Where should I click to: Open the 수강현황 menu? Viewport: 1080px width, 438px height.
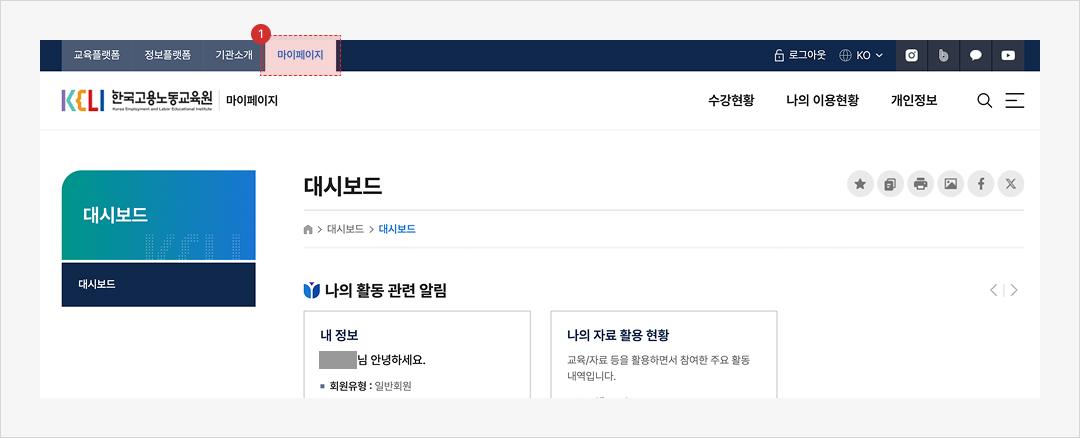click(x=730, y=100)
